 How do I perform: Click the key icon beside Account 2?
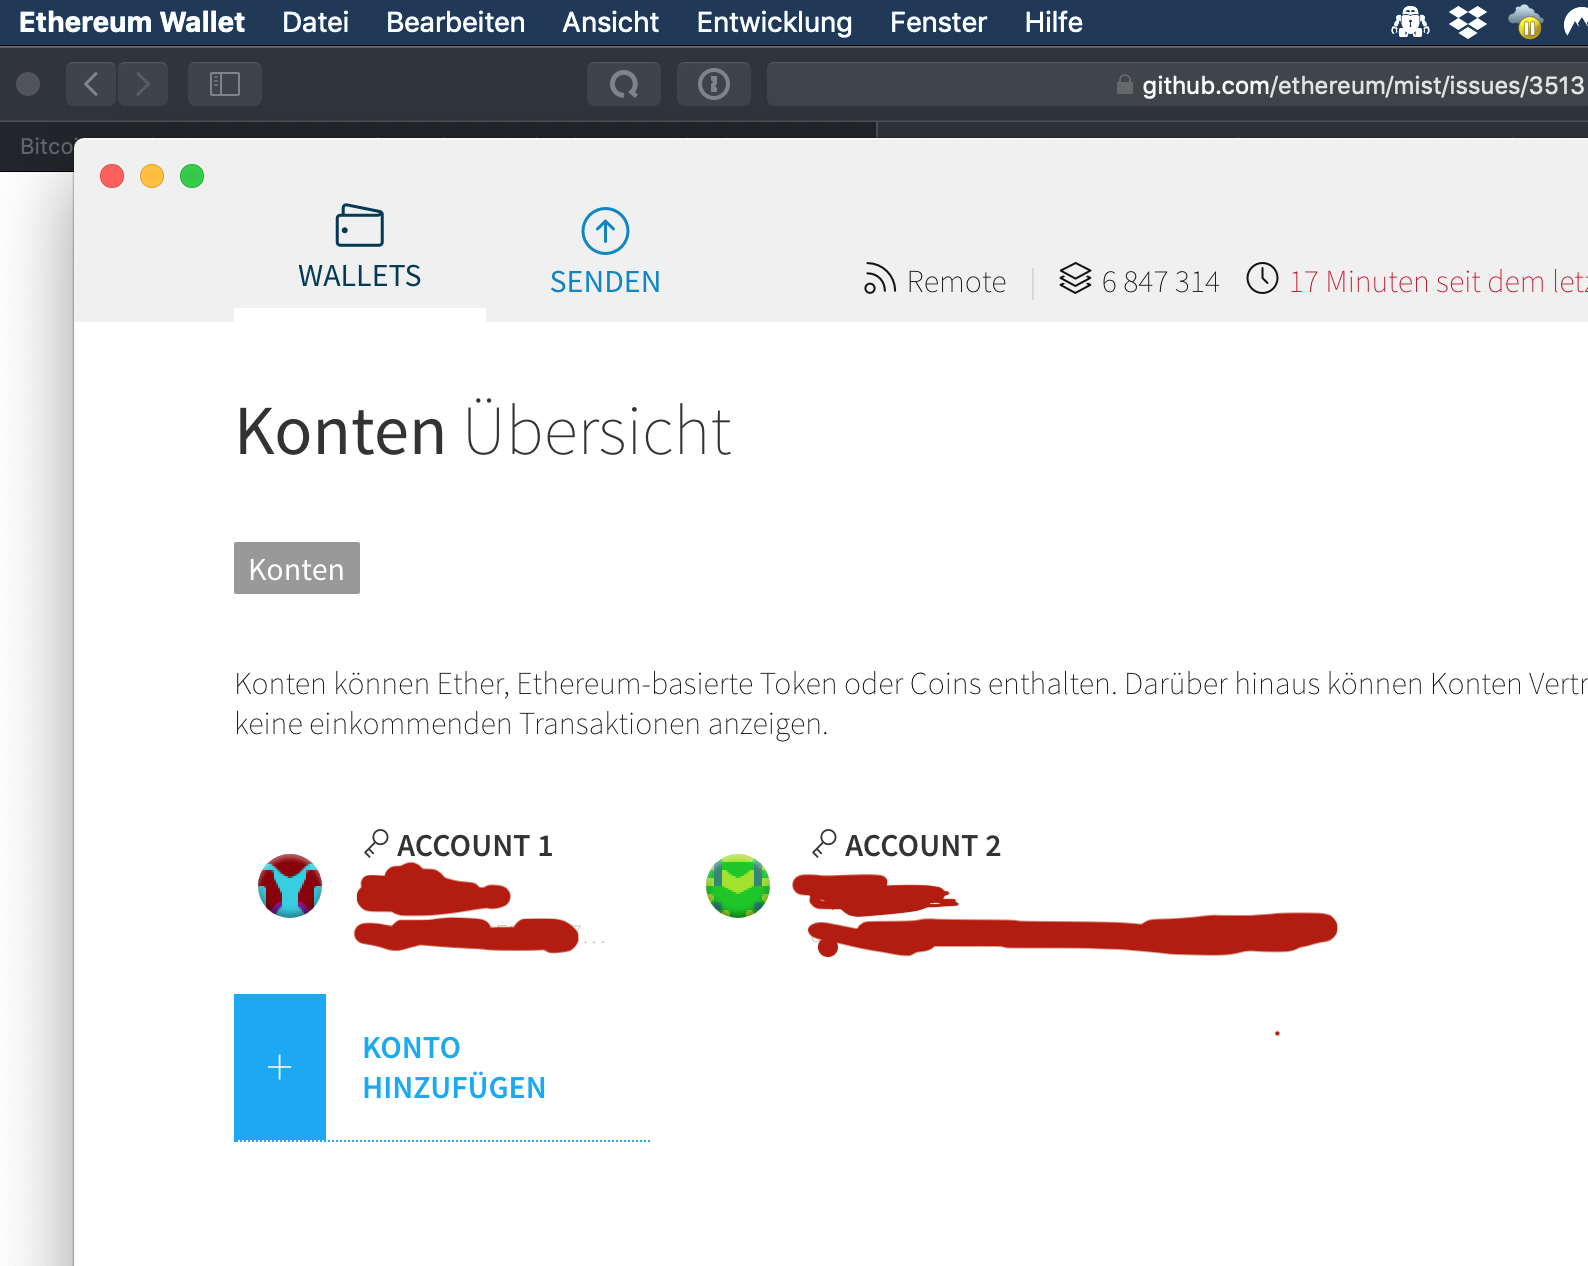(x=824, y=844)
